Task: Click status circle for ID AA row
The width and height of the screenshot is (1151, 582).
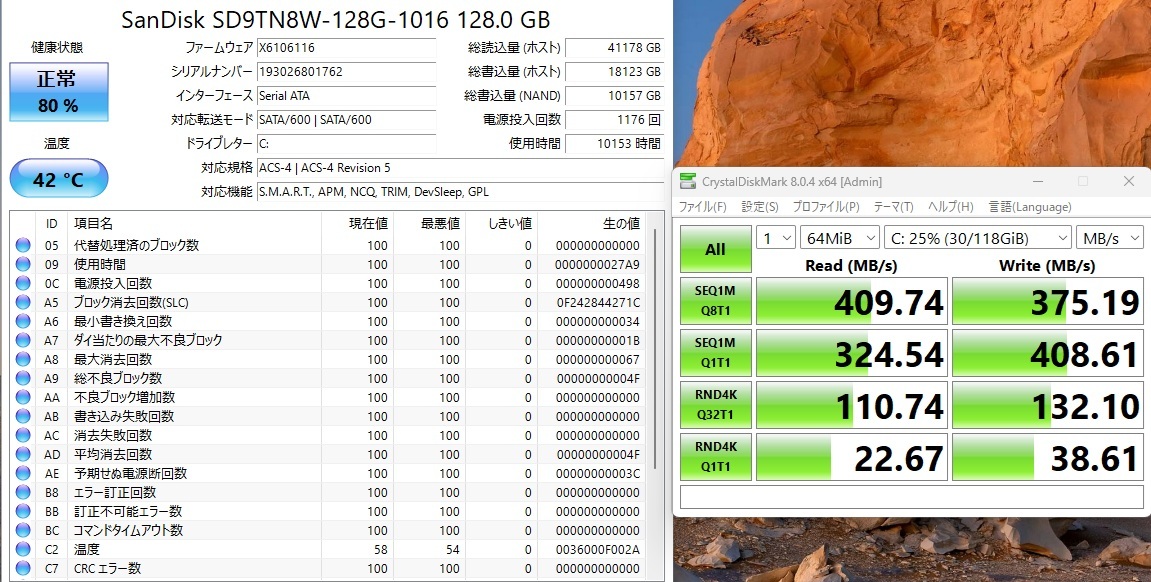Action: (23, 397)
